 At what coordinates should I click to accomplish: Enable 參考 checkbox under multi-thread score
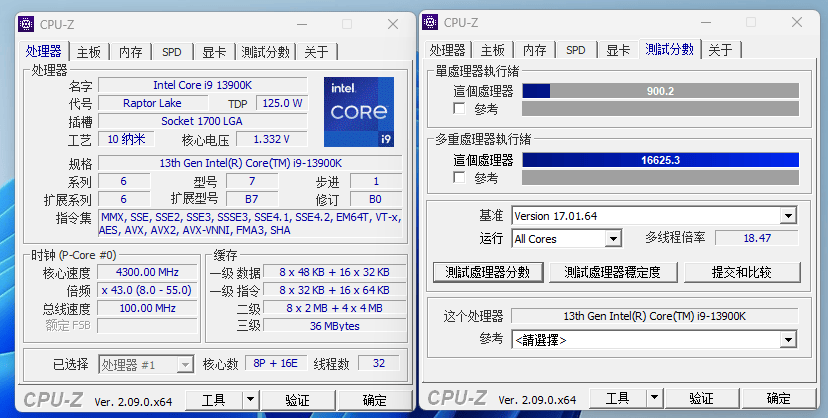coord(460,178)
